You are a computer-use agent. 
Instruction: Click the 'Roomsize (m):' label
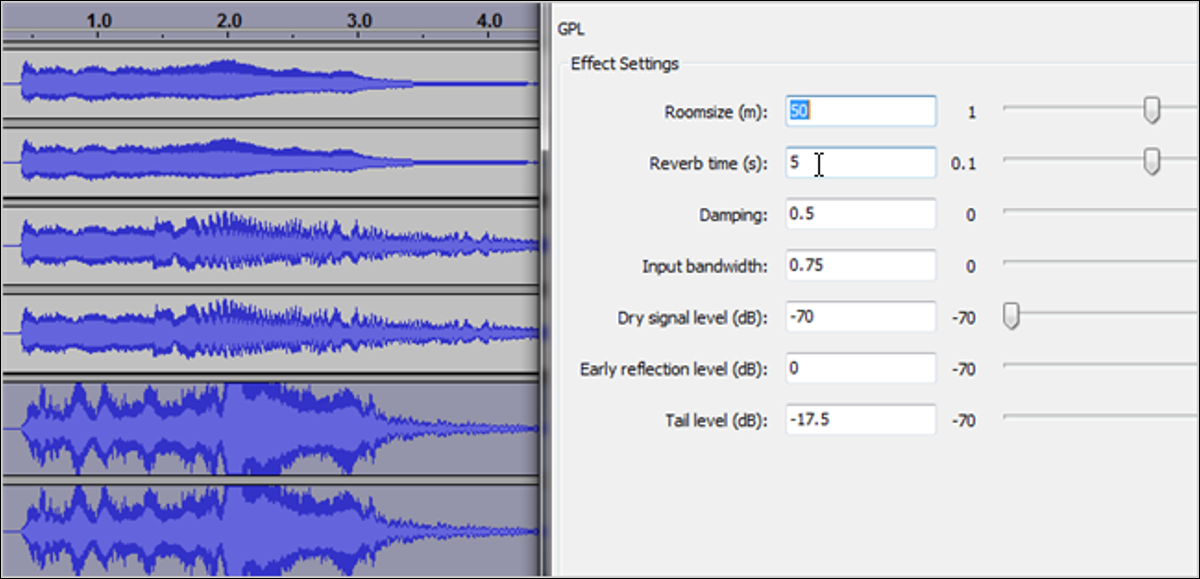715,112
